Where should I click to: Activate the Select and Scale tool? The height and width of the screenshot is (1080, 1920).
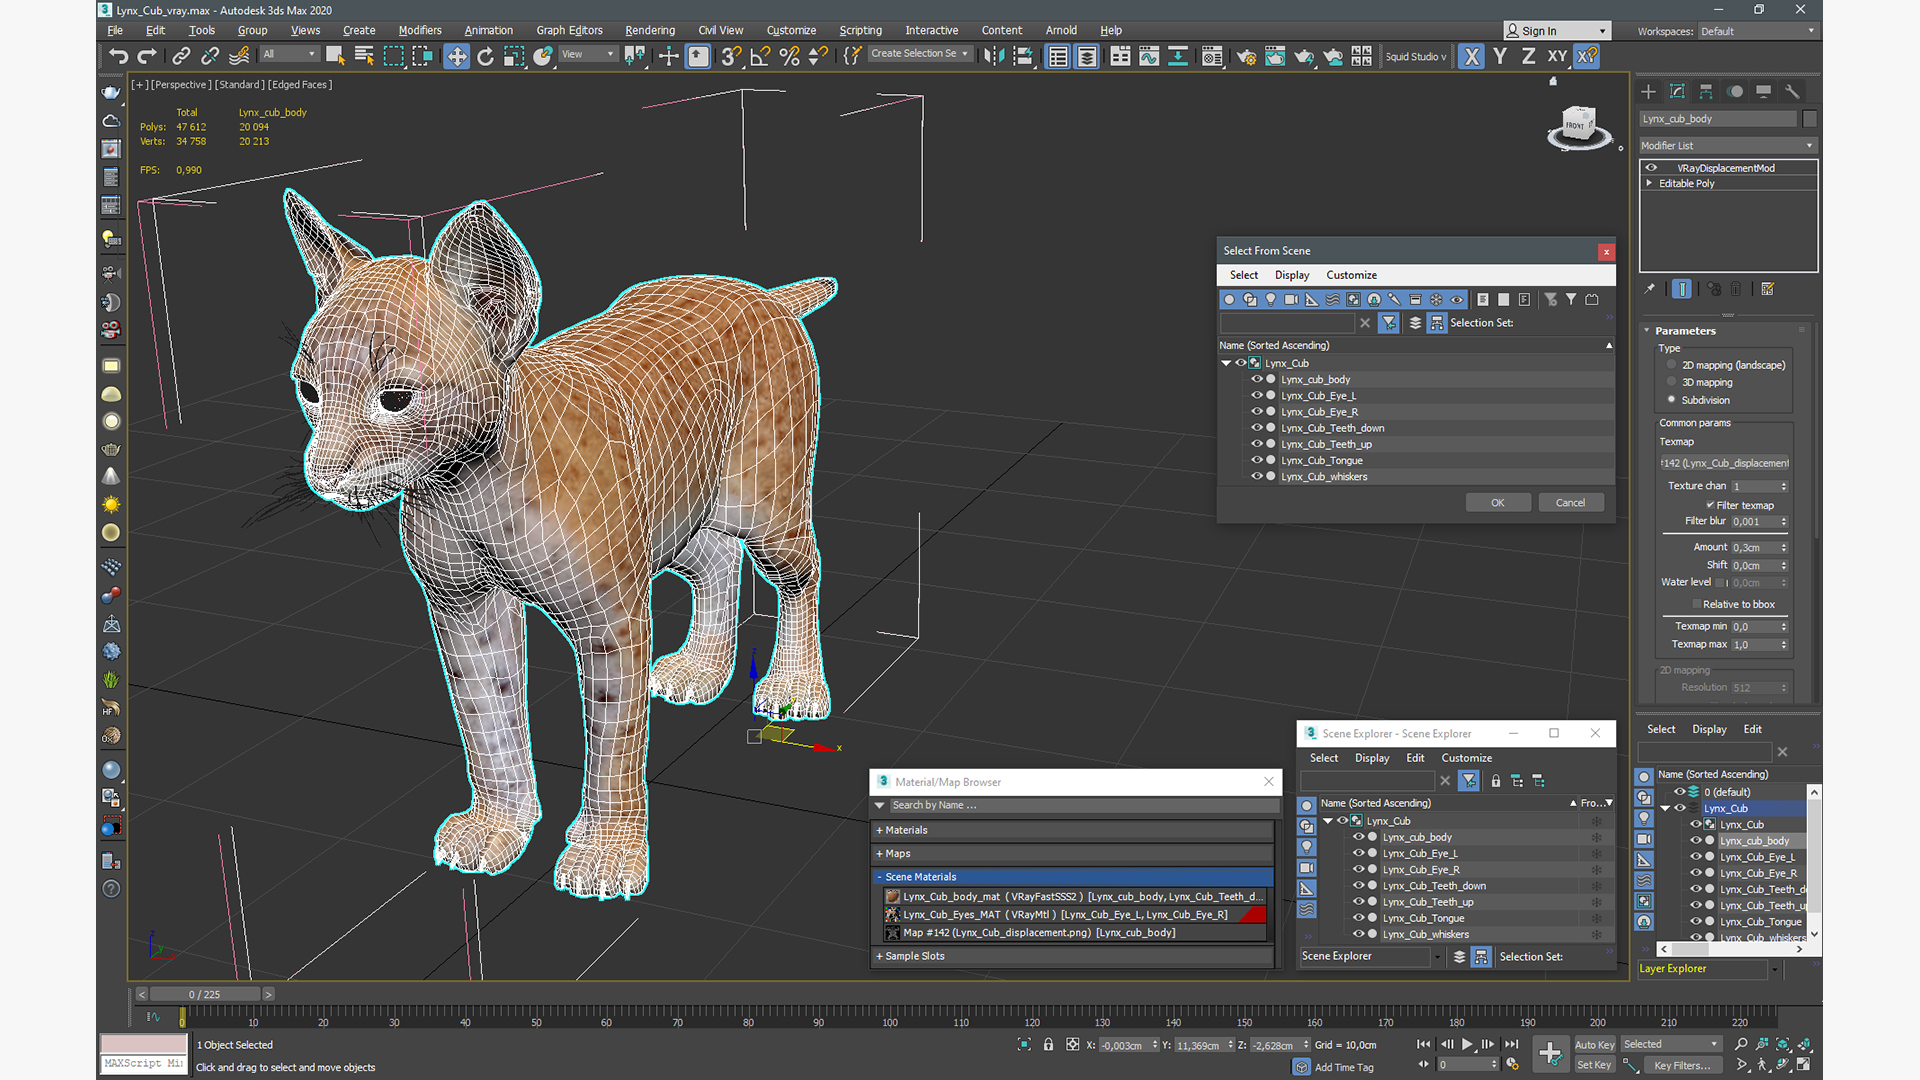(x=514, y=56)
